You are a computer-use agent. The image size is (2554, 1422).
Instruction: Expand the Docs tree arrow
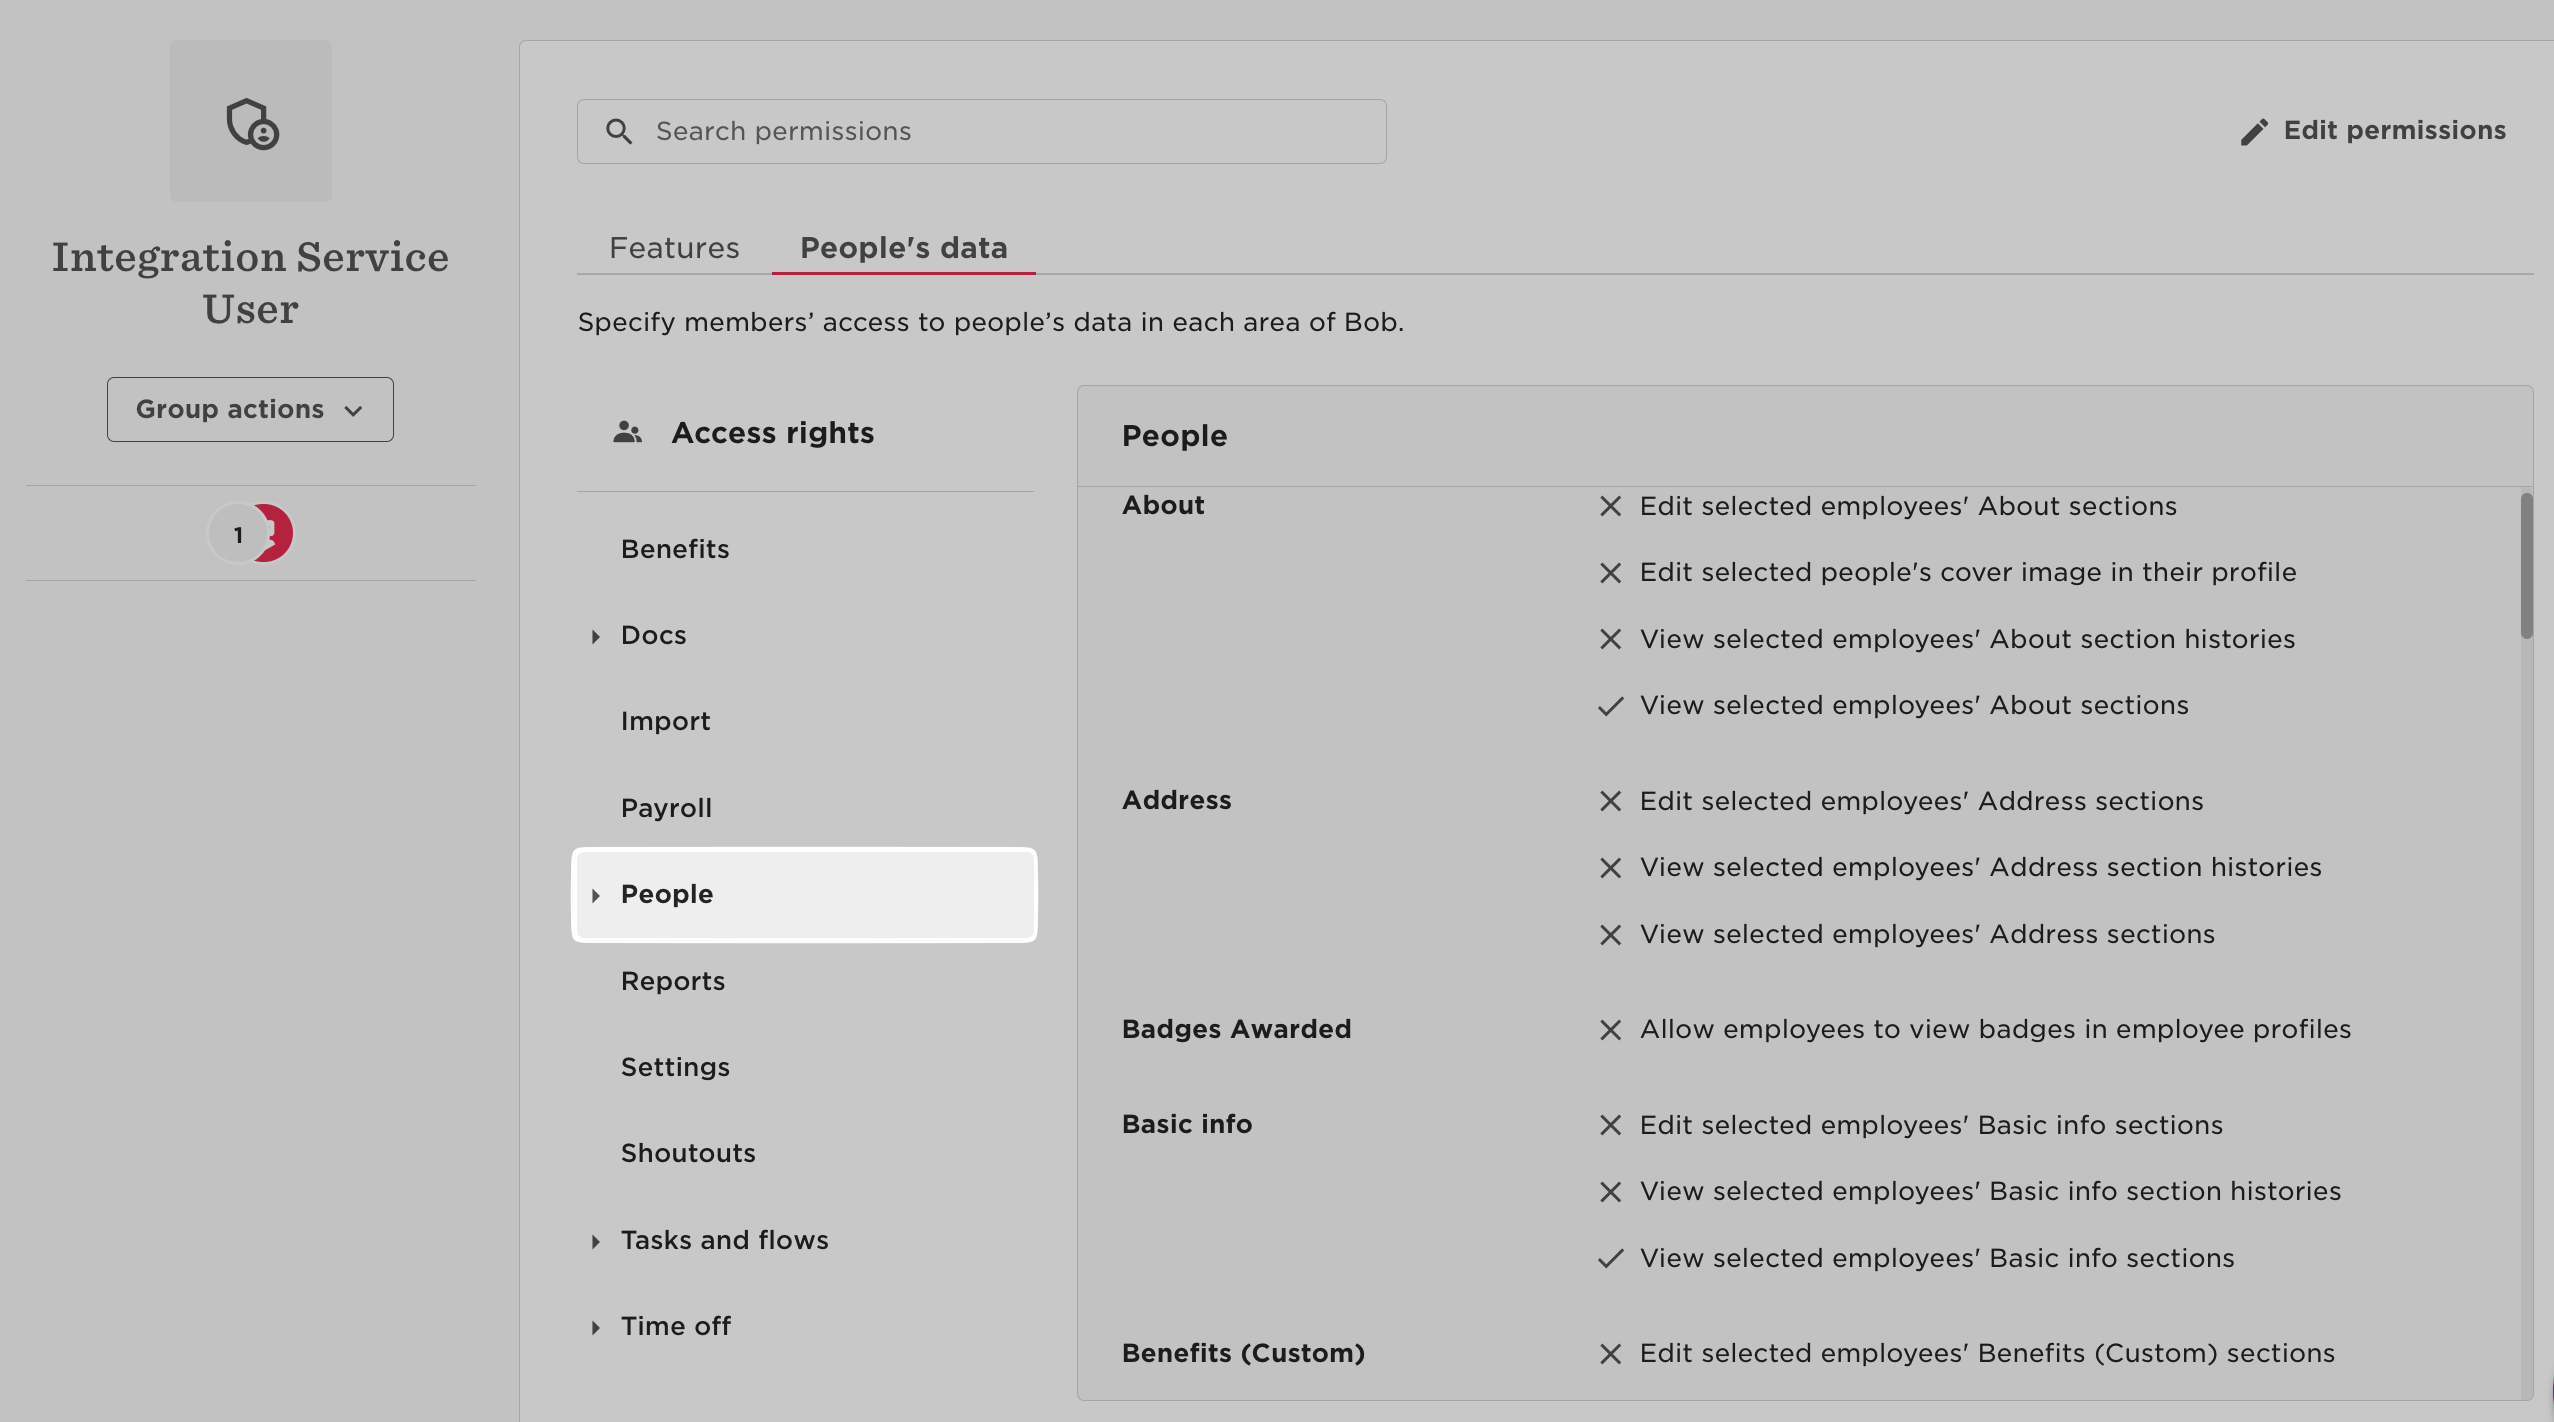(x=596, y=636)
